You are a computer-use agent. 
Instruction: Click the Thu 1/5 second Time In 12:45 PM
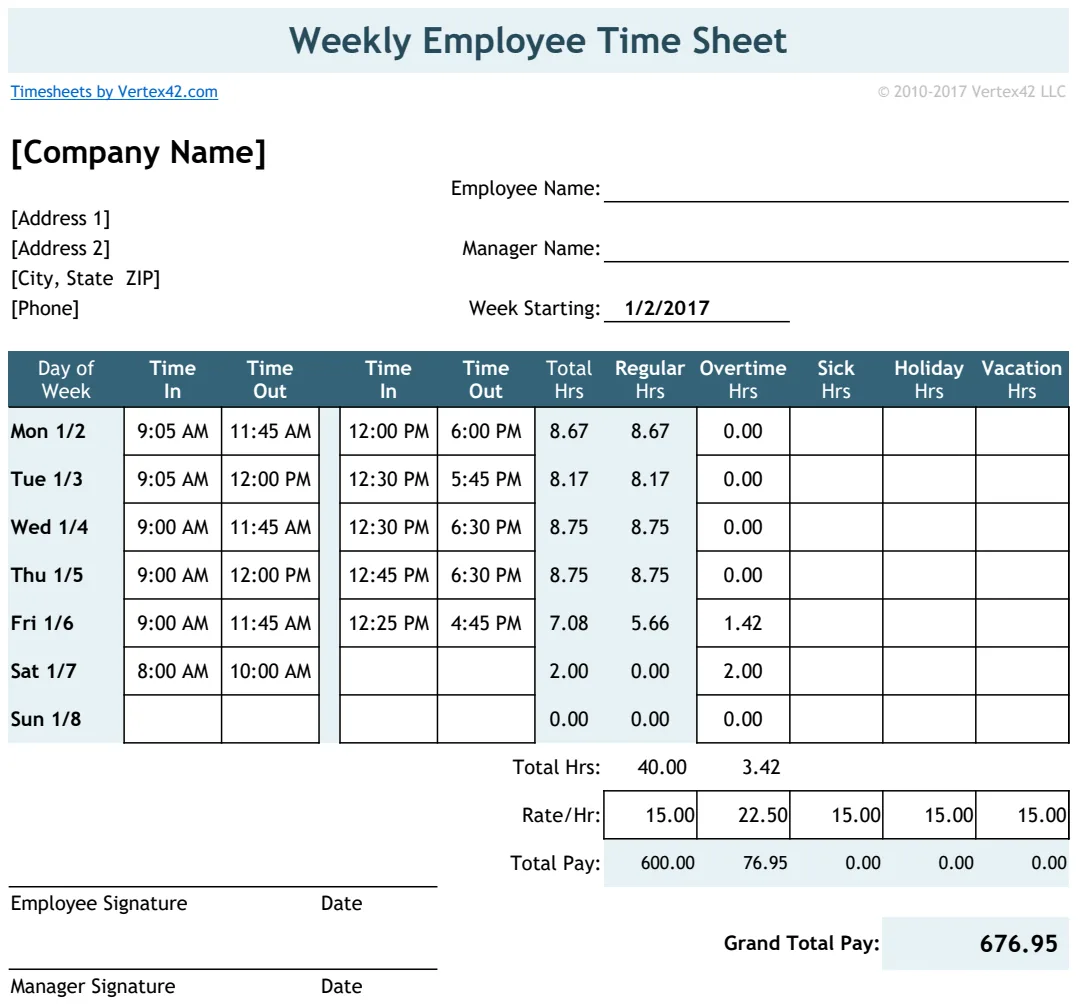pyautogui.click(x=388, y=575)
